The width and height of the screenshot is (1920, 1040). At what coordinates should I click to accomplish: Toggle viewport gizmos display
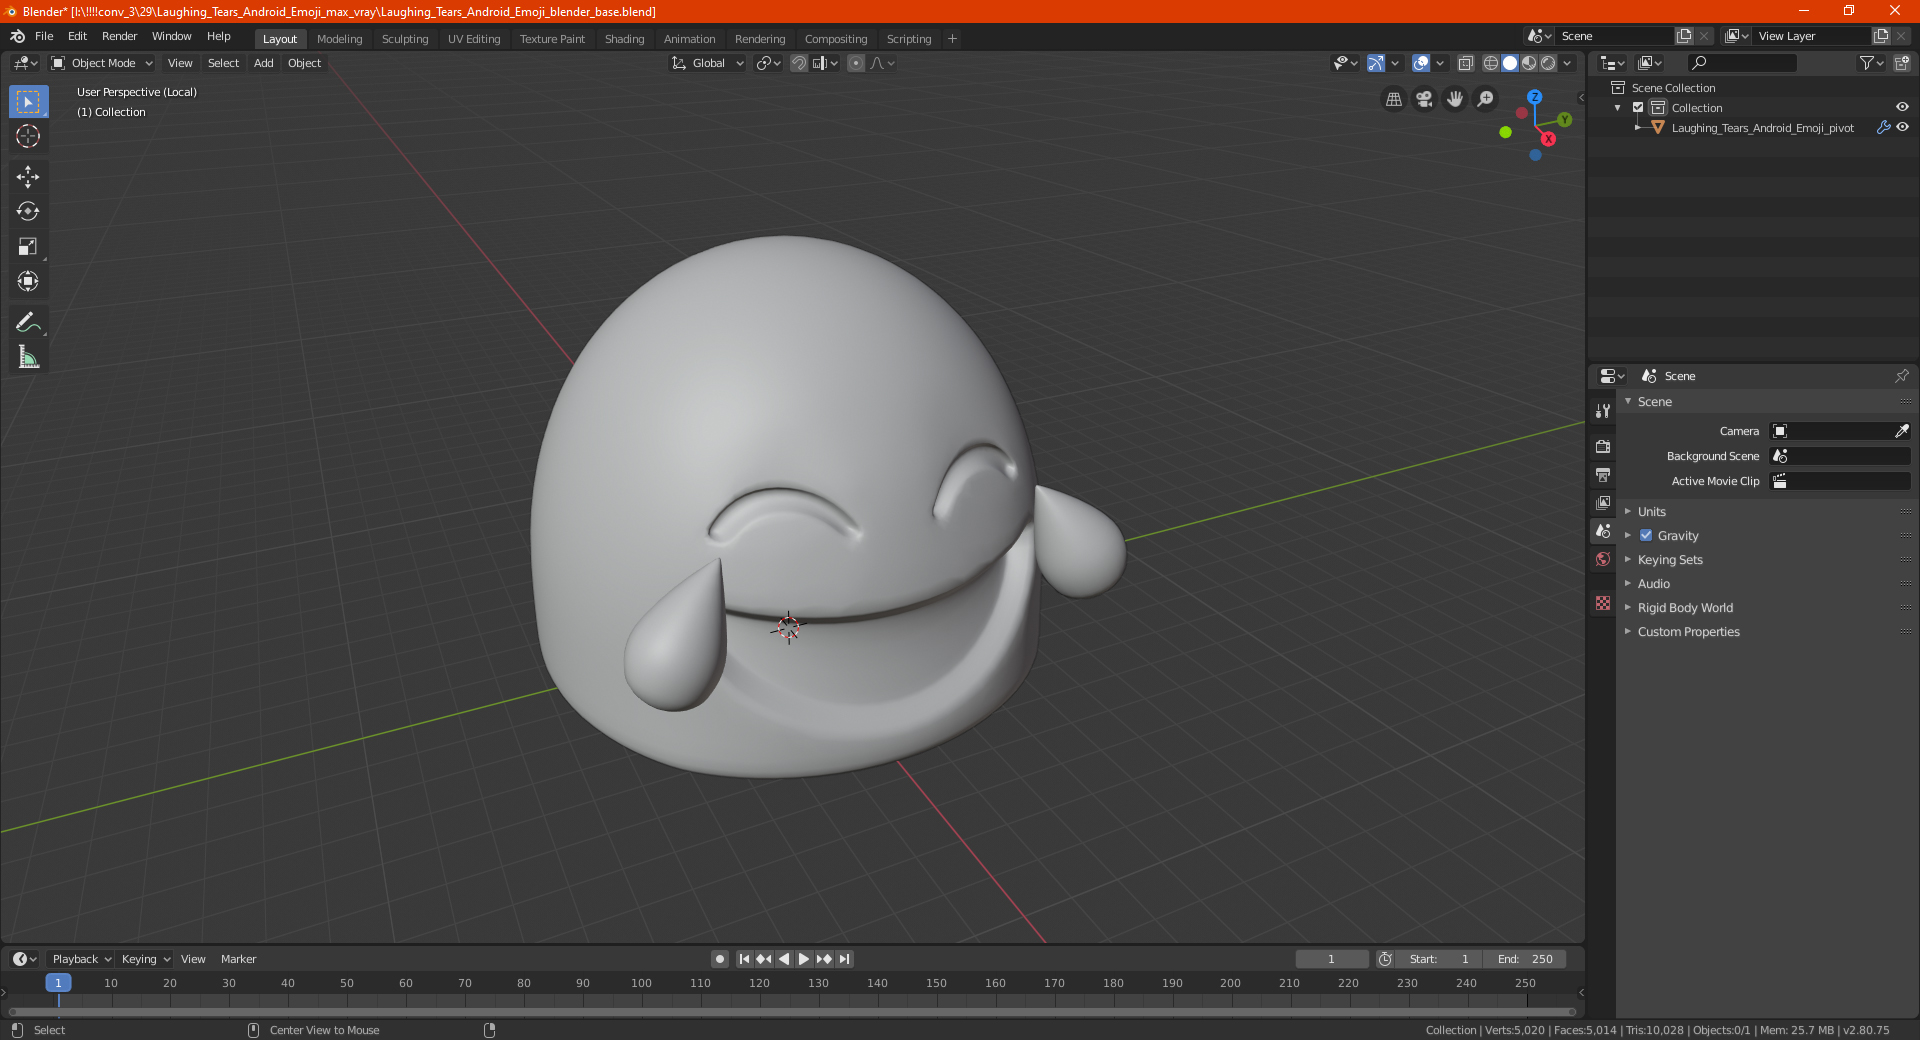pos(1376,63)
